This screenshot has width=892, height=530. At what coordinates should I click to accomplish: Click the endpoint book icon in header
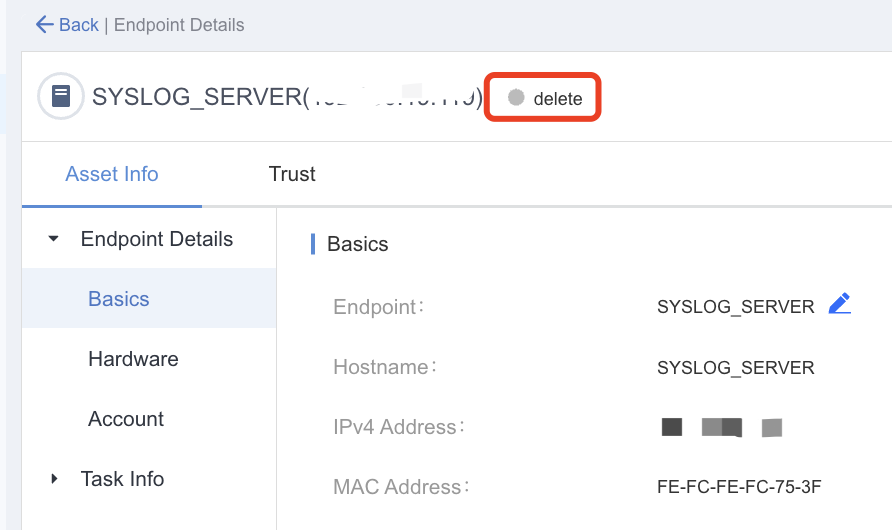[x=61, y=97]
